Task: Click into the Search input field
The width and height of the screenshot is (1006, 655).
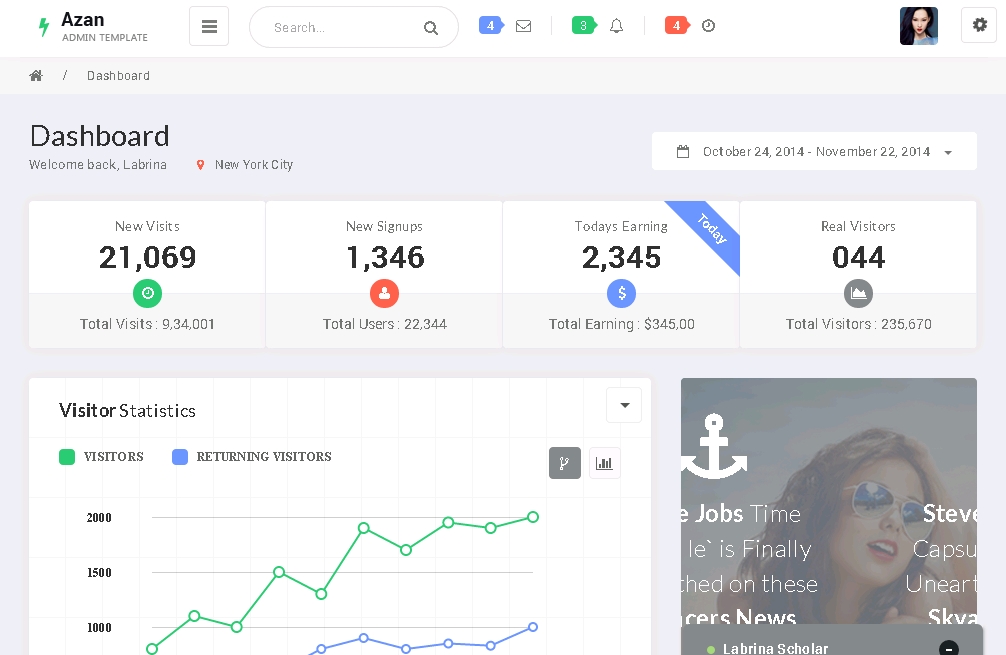Action: (340, 28)
